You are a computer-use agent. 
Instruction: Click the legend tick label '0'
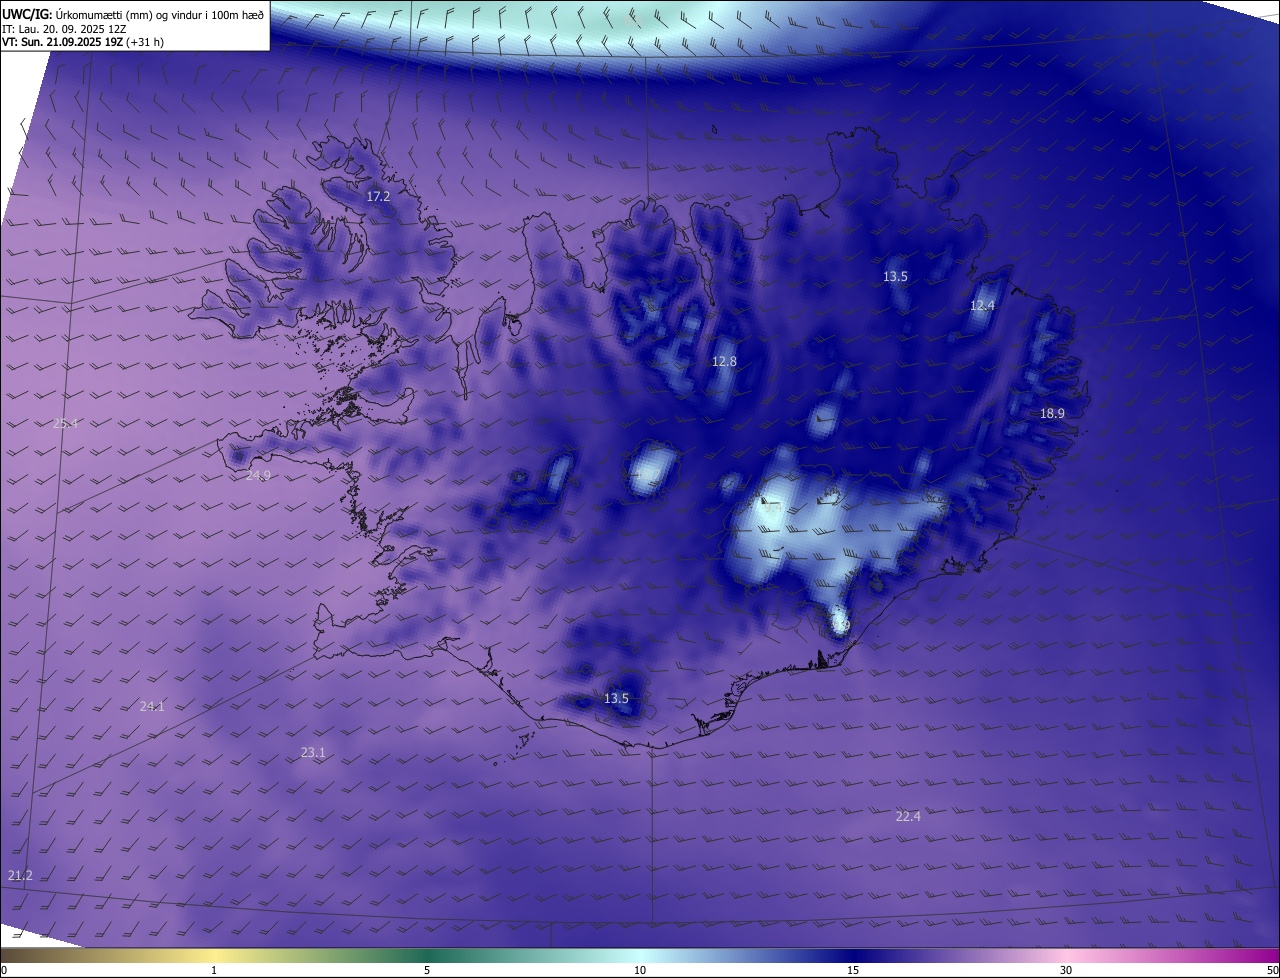click(x=4, y=971)
